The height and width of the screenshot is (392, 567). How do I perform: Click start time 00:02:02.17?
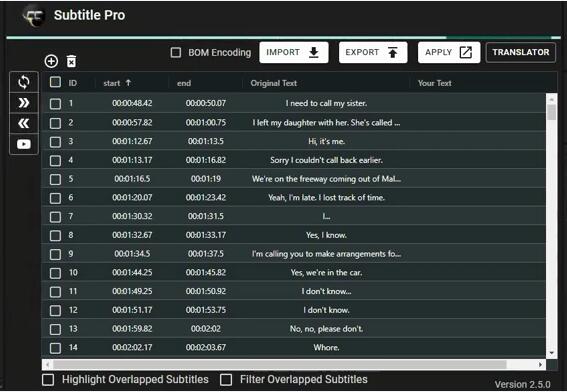tap(132, 348)
